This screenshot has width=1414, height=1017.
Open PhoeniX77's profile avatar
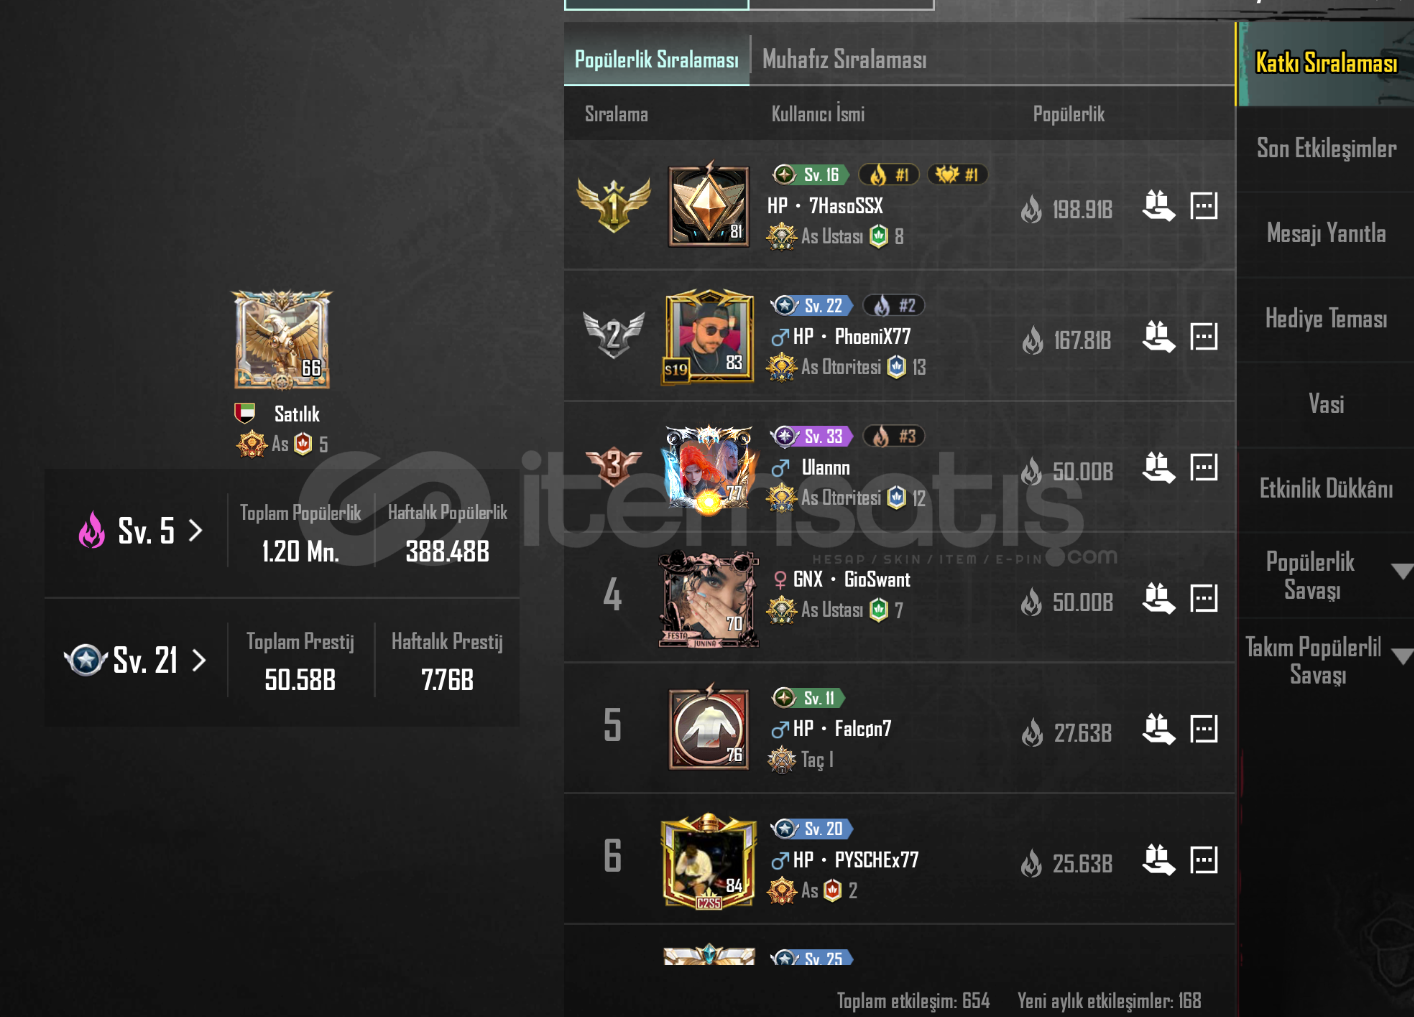(709, 337)
